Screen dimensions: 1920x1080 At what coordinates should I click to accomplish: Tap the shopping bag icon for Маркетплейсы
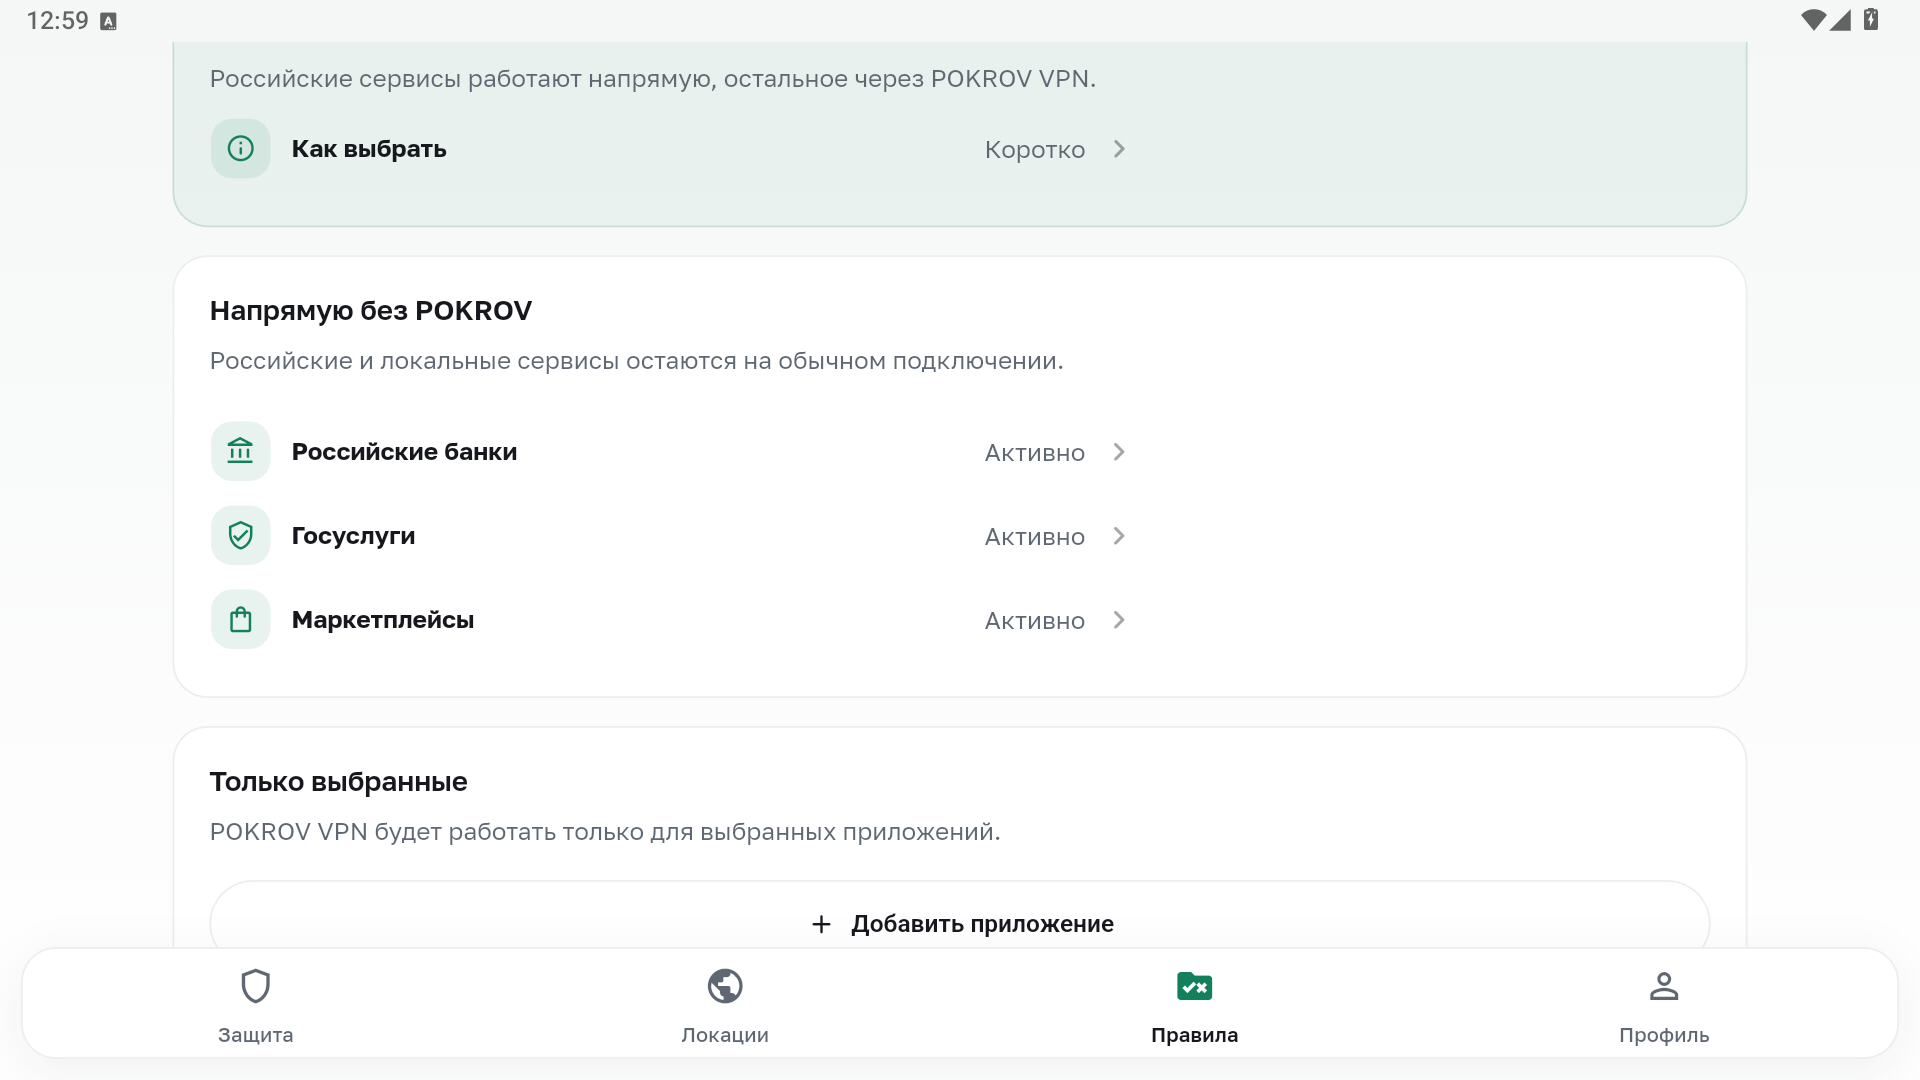(x=240, y=620)
